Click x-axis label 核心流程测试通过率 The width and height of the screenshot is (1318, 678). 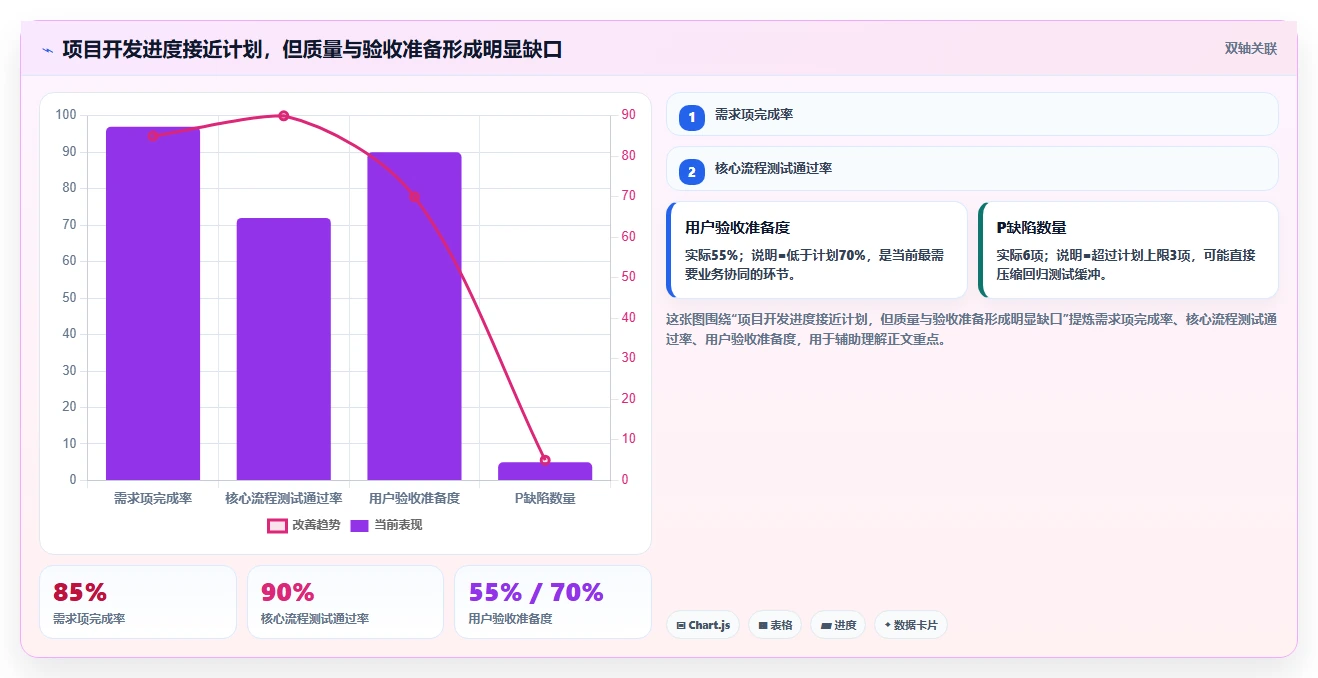pyautogui.click(x=284, y=498)
